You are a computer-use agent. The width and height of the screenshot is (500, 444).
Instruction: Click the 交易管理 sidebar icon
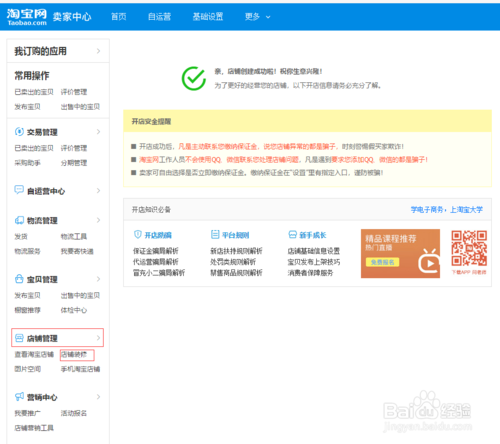(19, 132)
